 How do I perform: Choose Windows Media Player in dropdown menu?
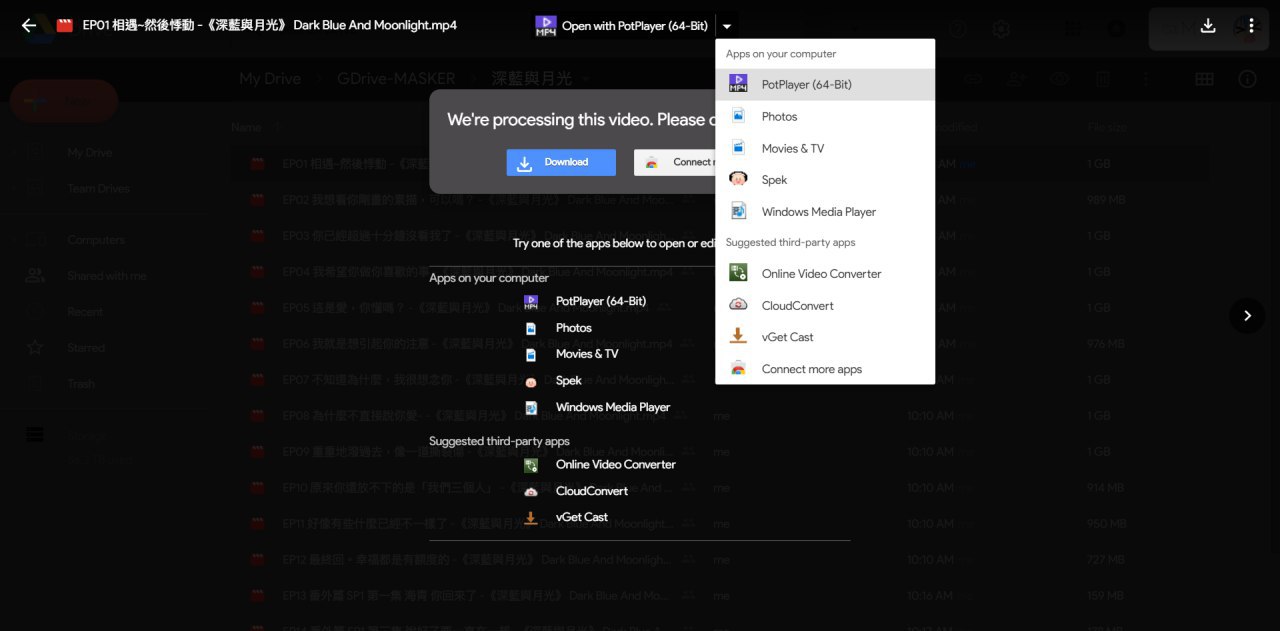tap(818, 212)
